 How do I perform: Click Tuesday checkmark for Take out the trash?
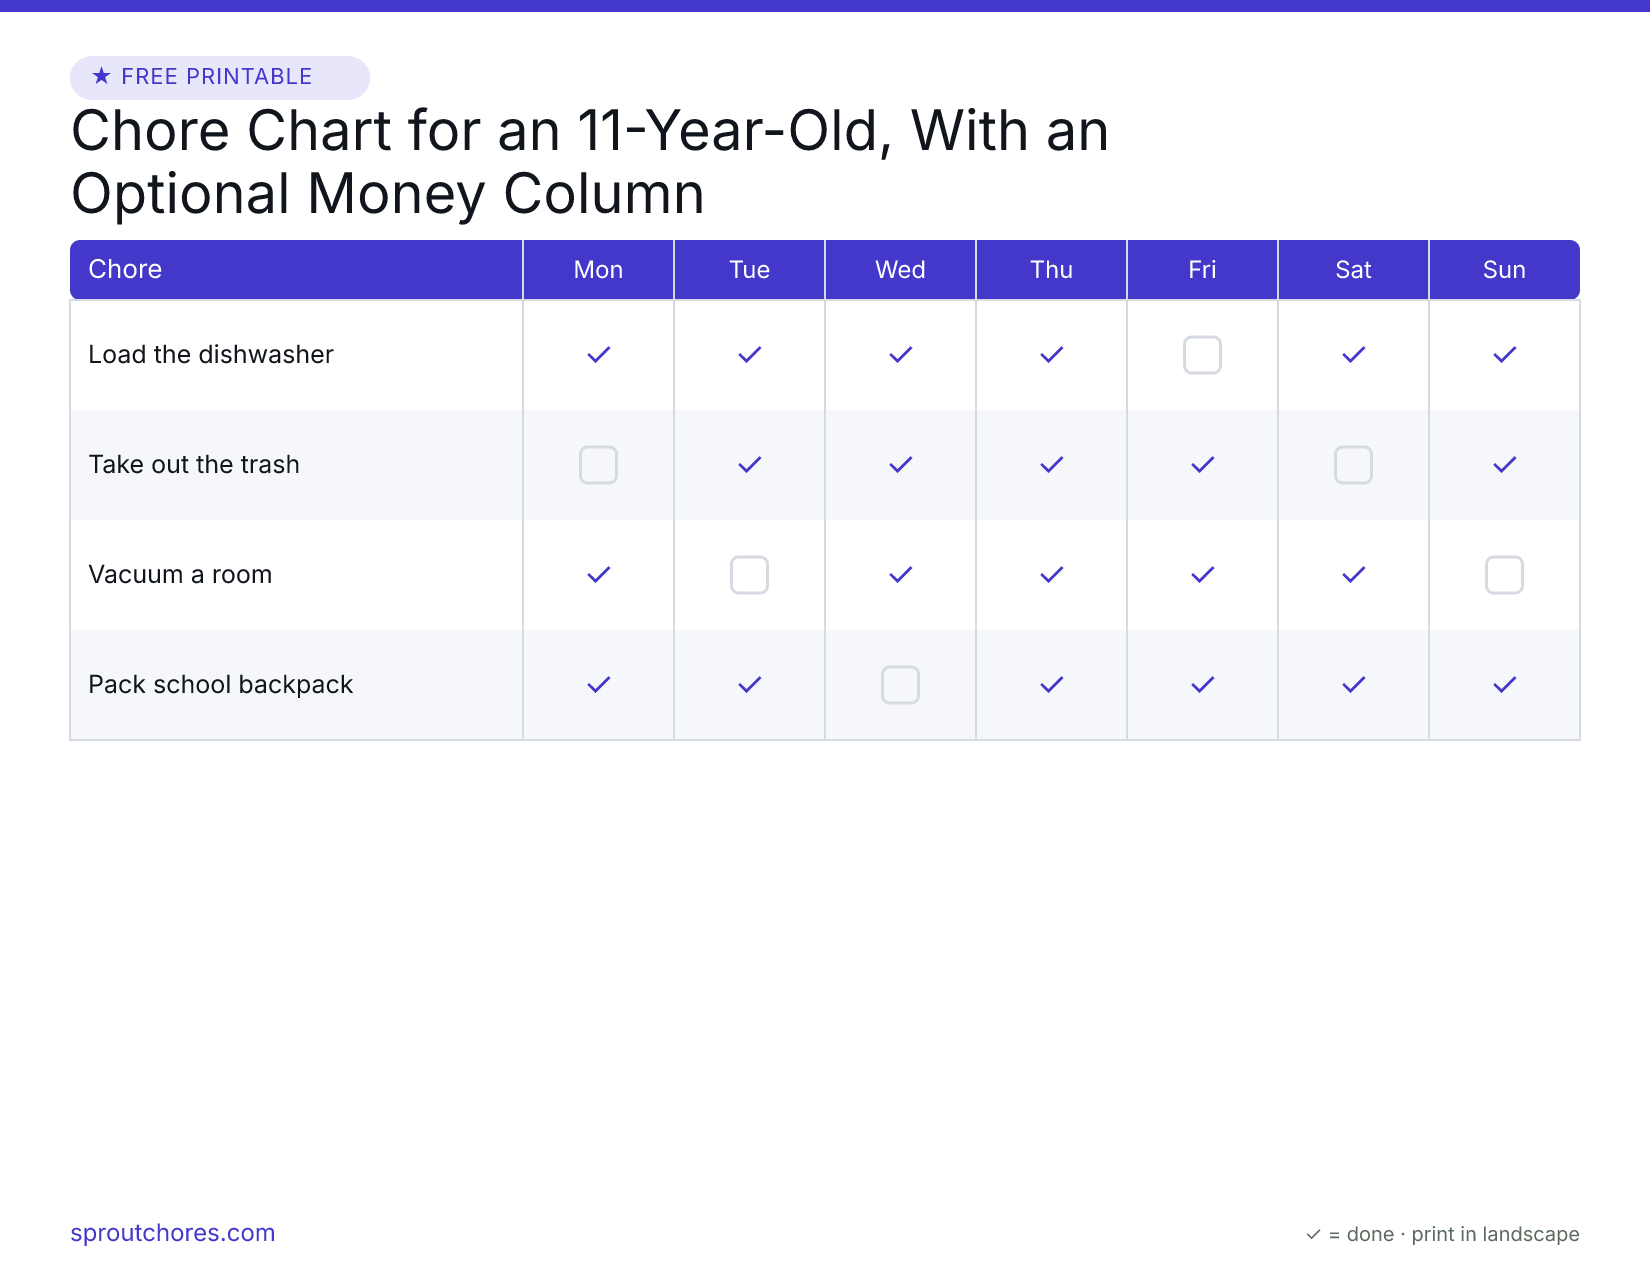(x=749, y=465)
